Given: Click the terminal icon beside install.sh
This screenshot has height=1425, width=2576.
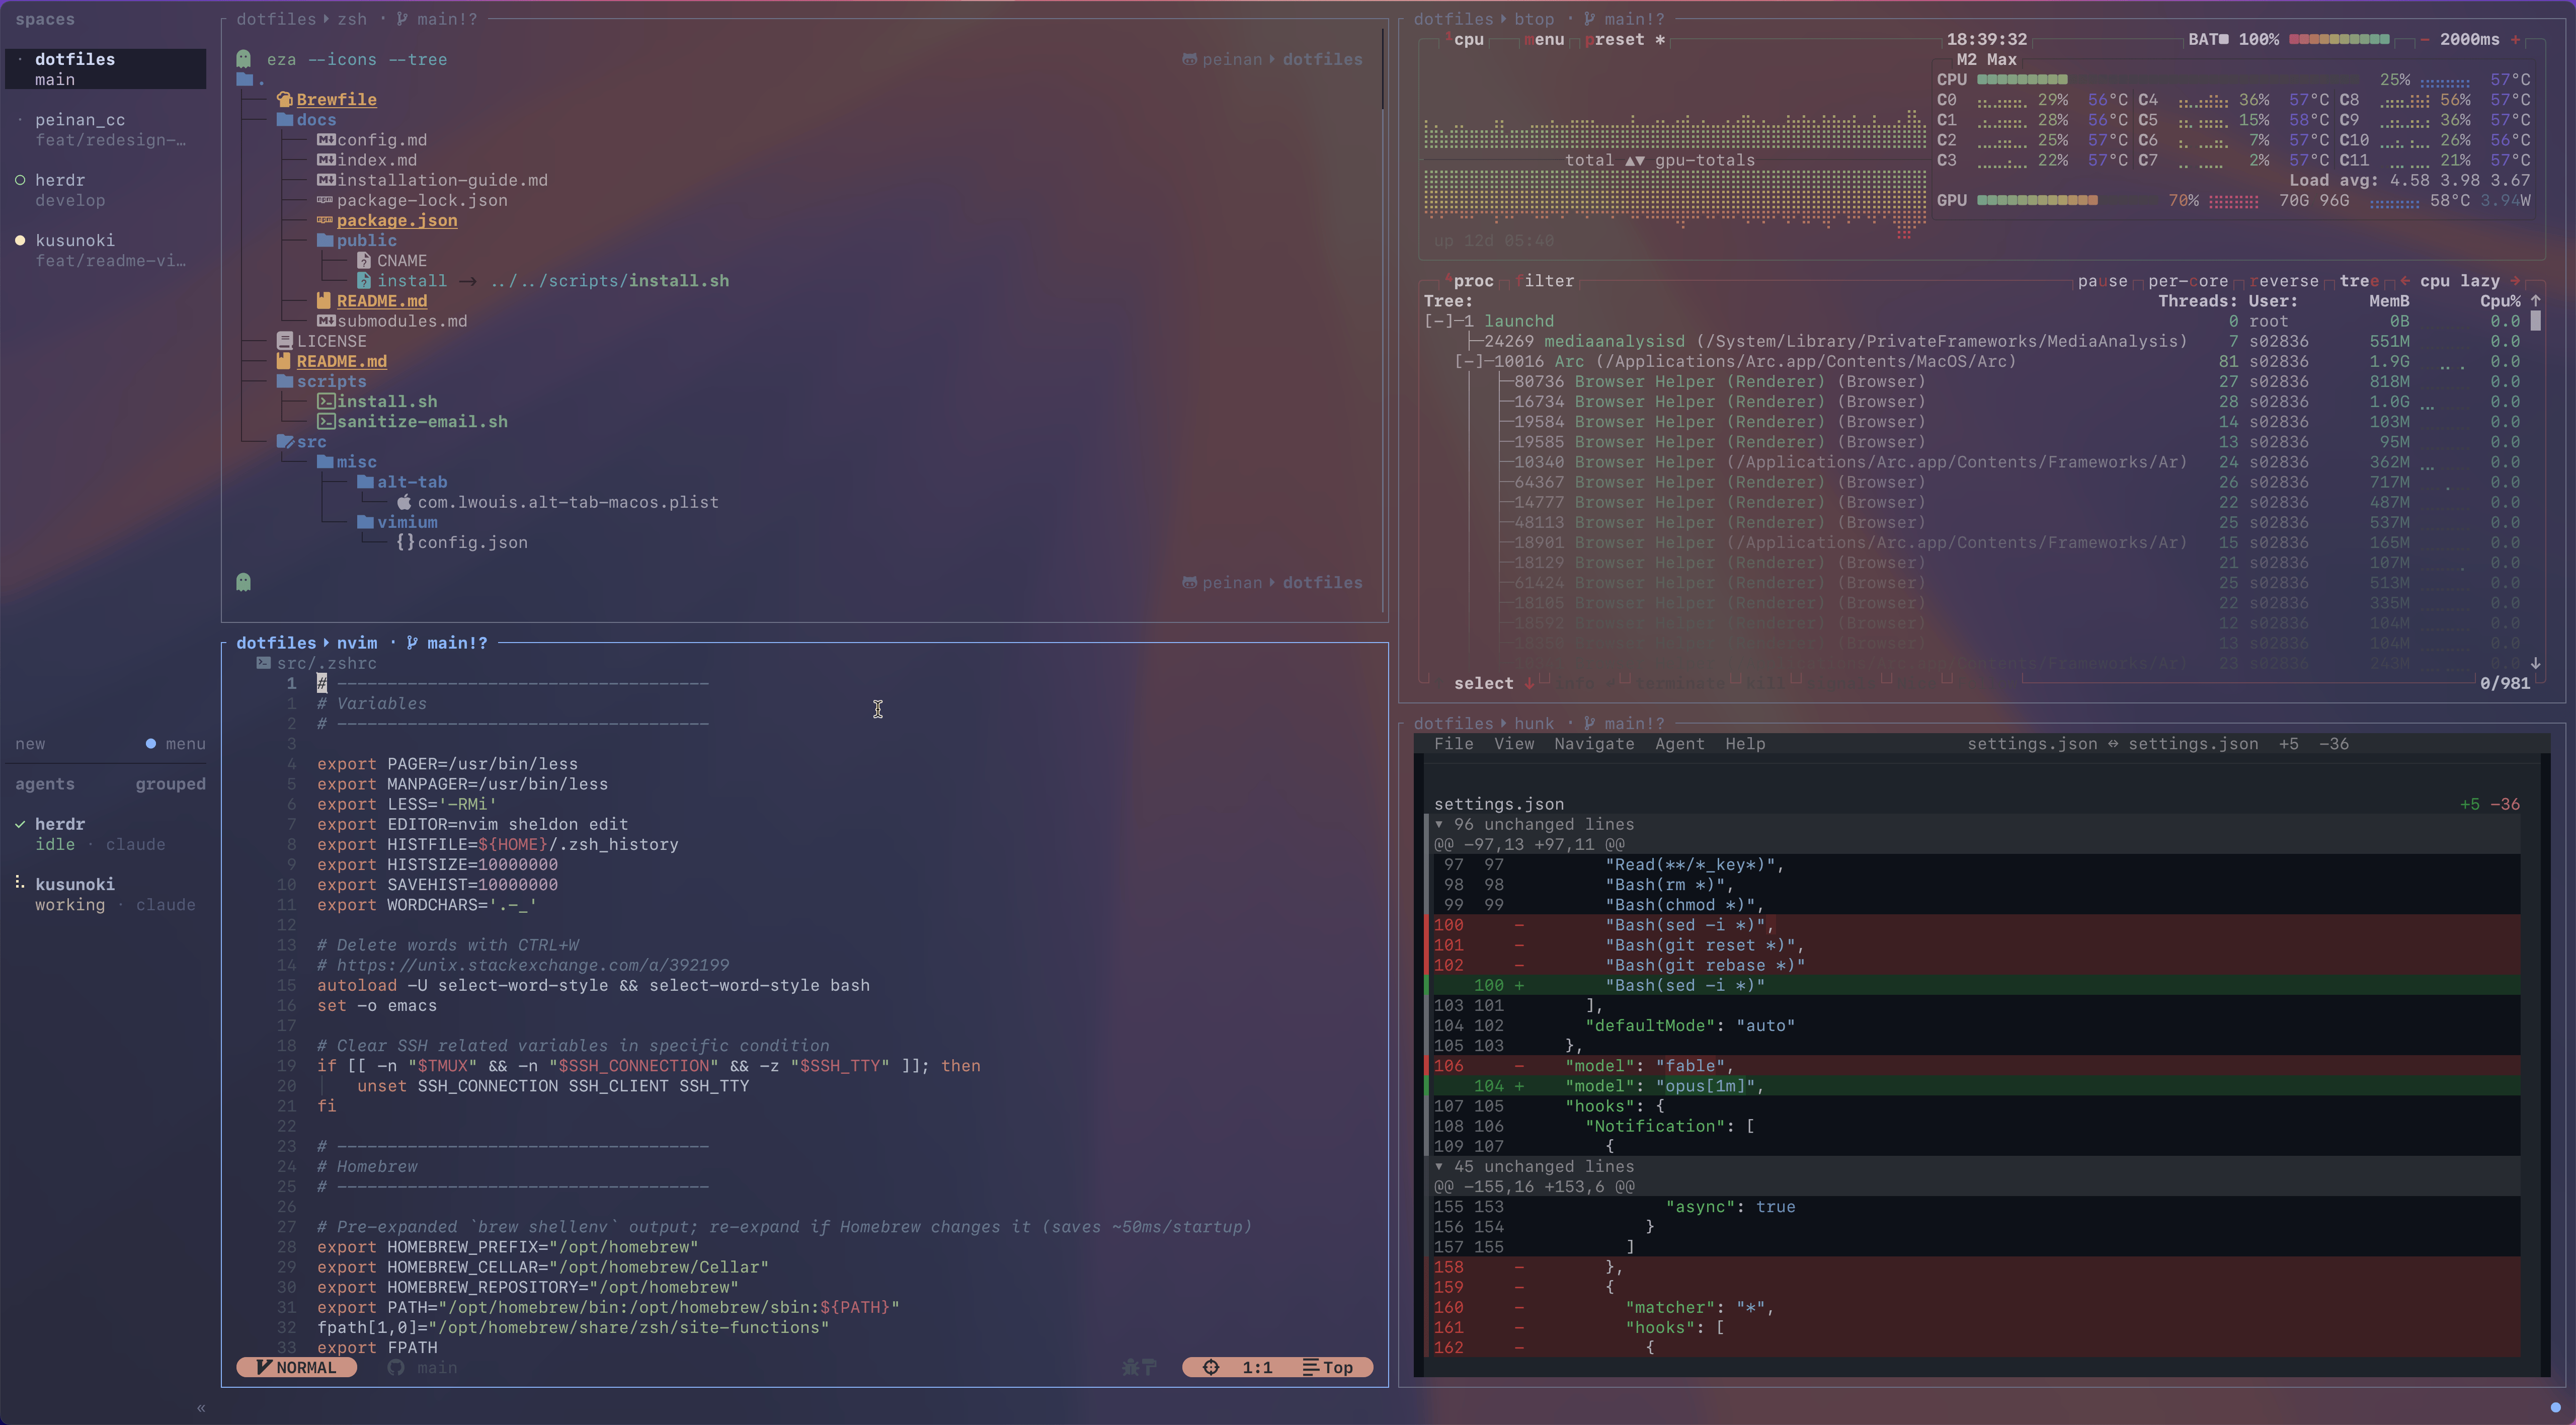Looking at the screenshot, I should pos(326,402).
